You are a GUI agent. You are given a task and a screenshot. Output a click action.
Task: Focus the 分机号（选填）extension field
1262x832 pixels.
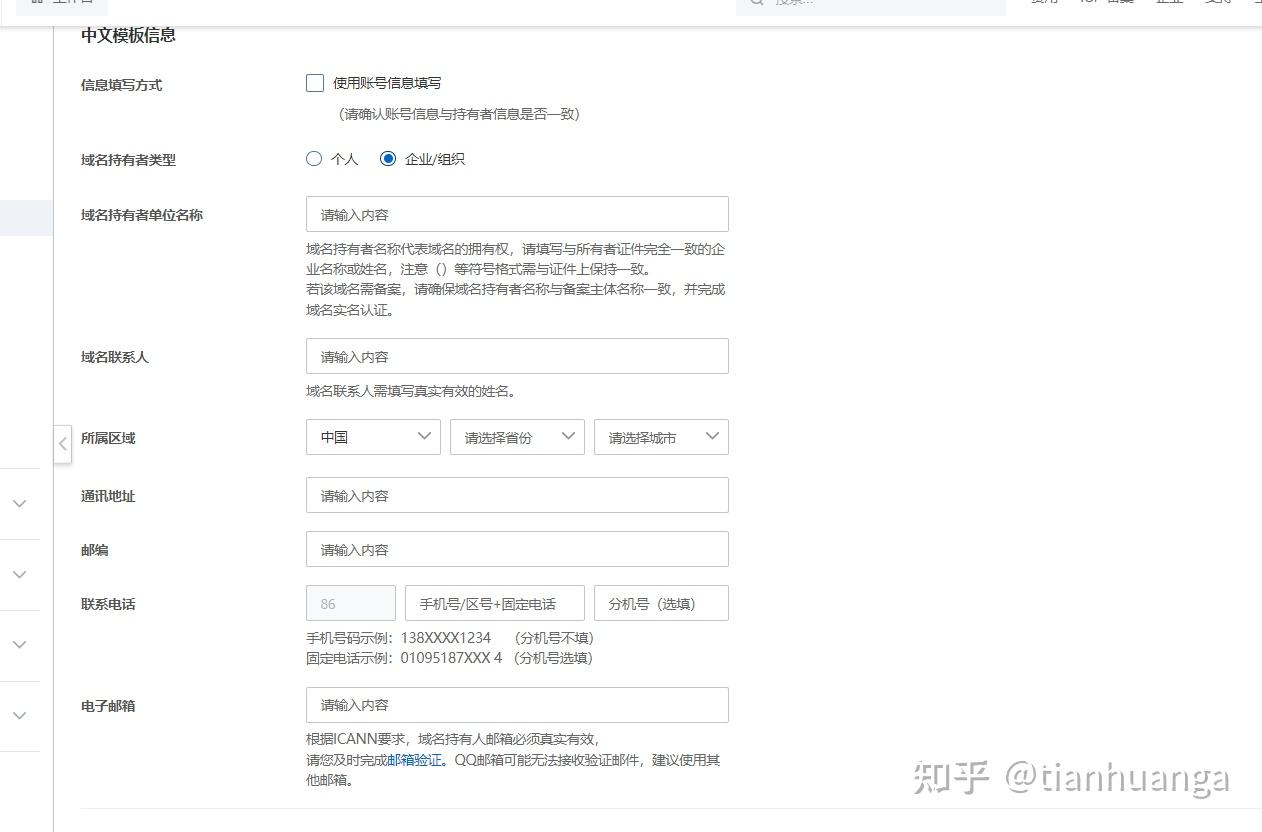pos(661,603)
